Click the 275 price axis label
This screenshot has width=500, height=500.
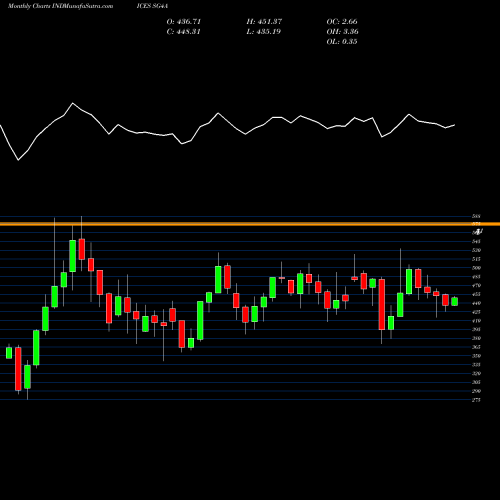point(476,400)
